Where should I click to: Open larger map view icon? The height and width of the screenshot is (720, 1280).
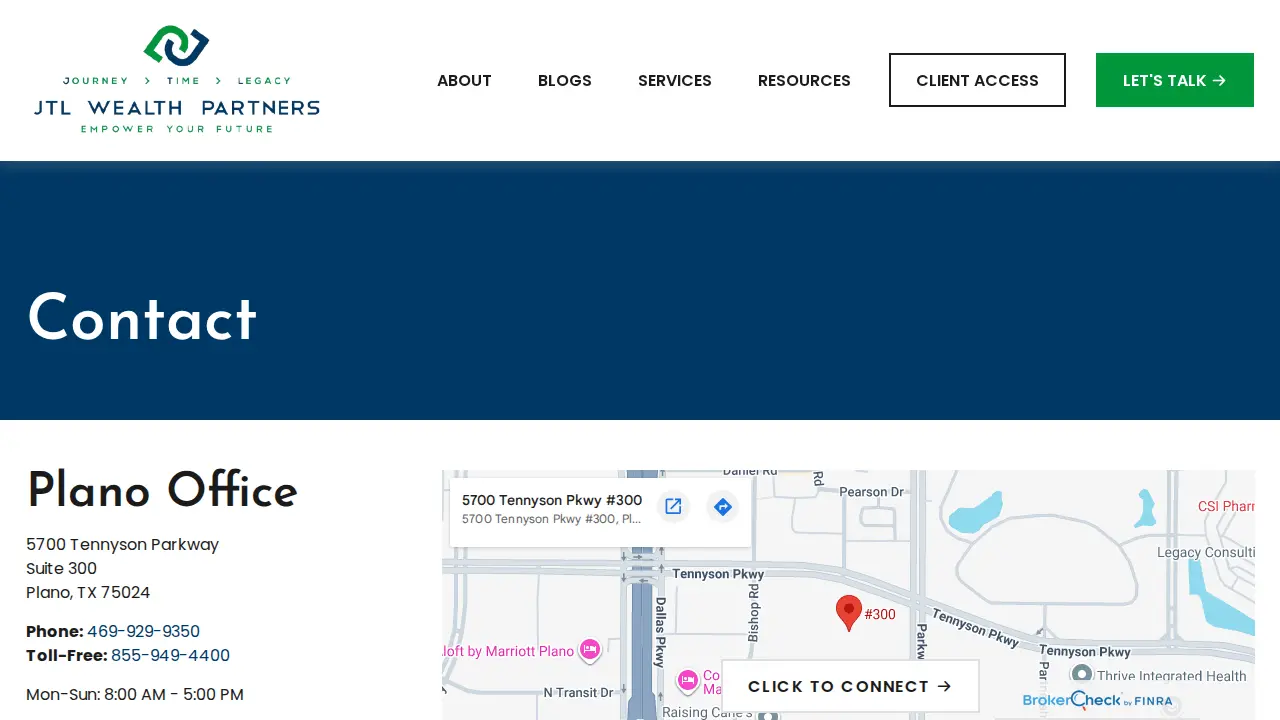tap(673, 507)
